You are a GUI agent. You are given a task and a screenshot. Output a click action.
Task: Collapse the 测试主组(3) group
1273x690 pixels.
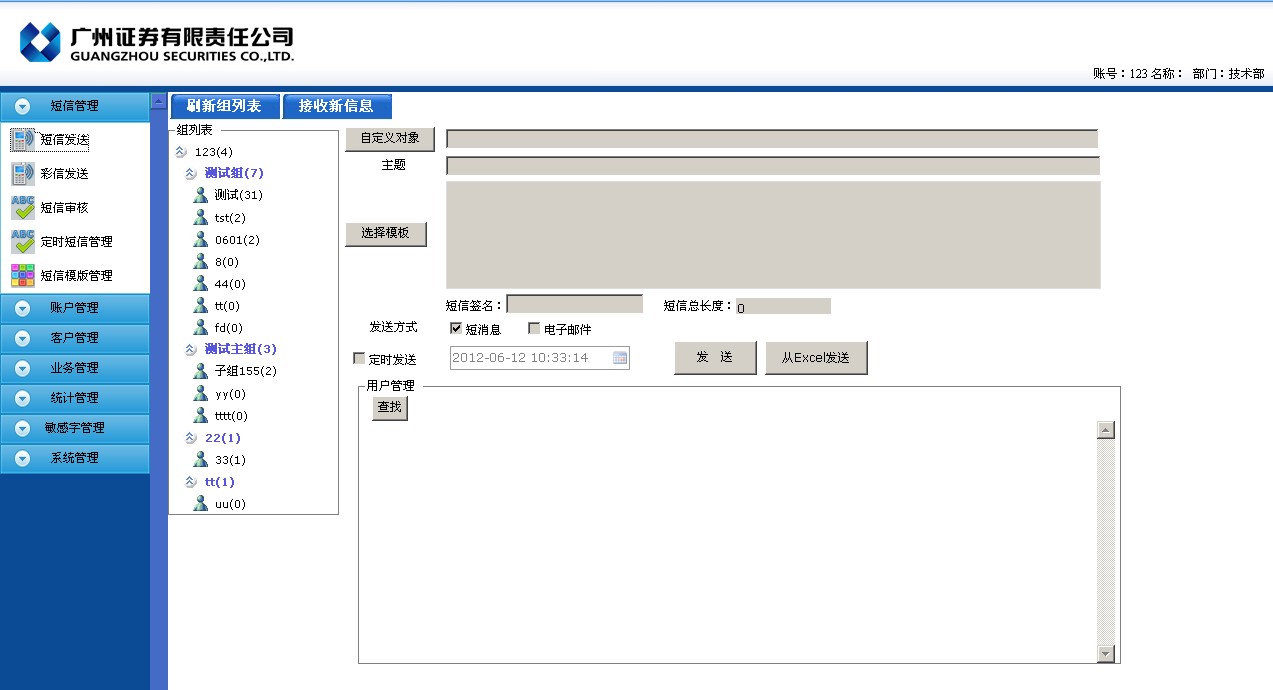click(x=191, y=349)
